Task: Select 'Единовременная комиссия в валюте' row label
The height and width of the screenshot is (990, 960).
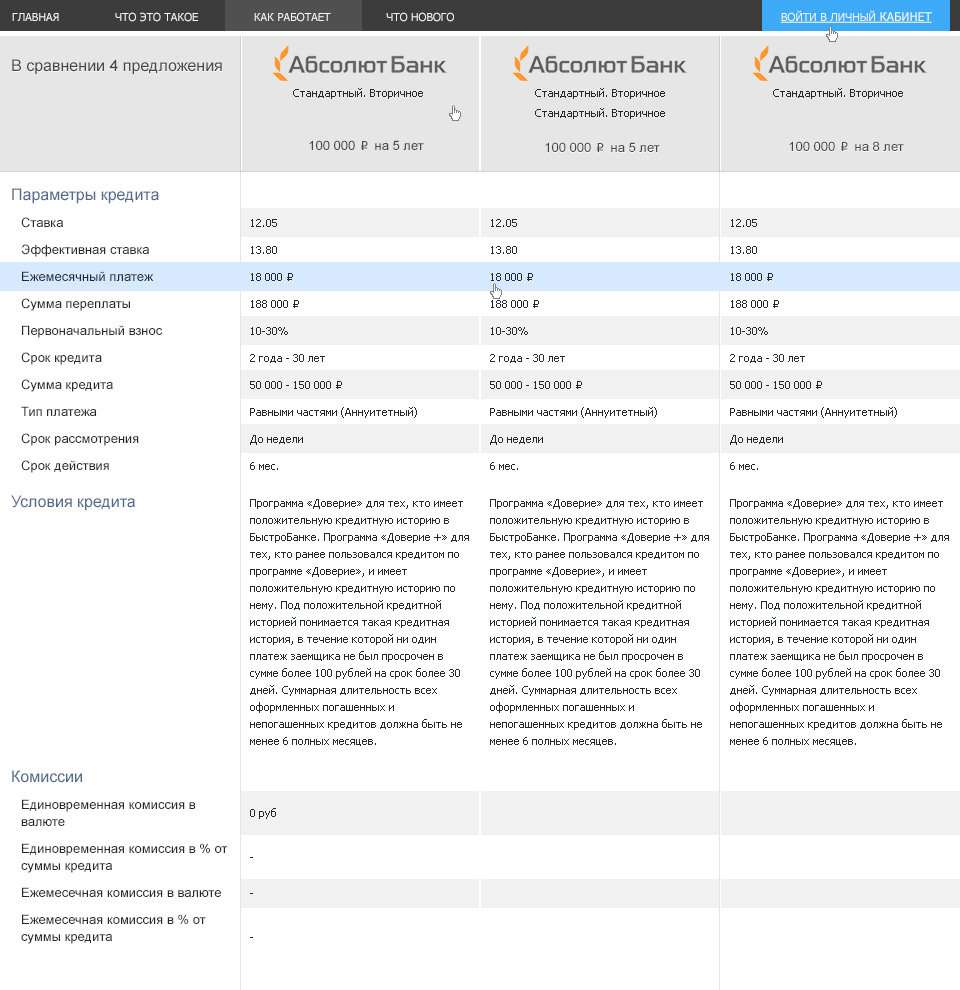Action: click(108, 813)
